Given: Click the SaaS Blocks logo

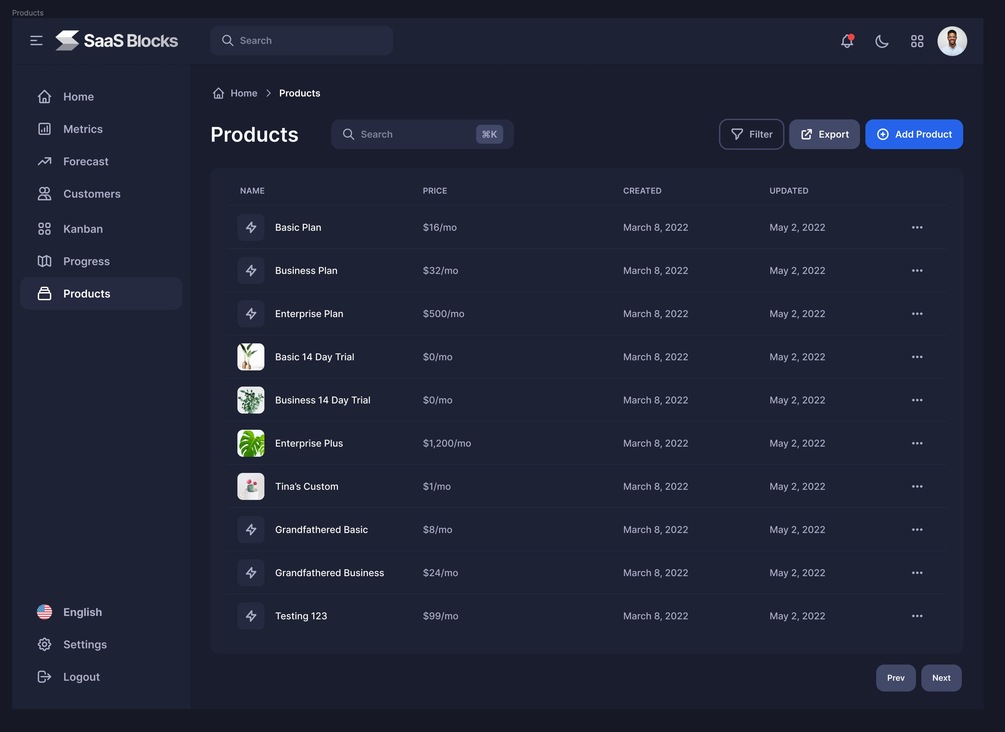Looking at the screenshot, I should click(116, 40).
